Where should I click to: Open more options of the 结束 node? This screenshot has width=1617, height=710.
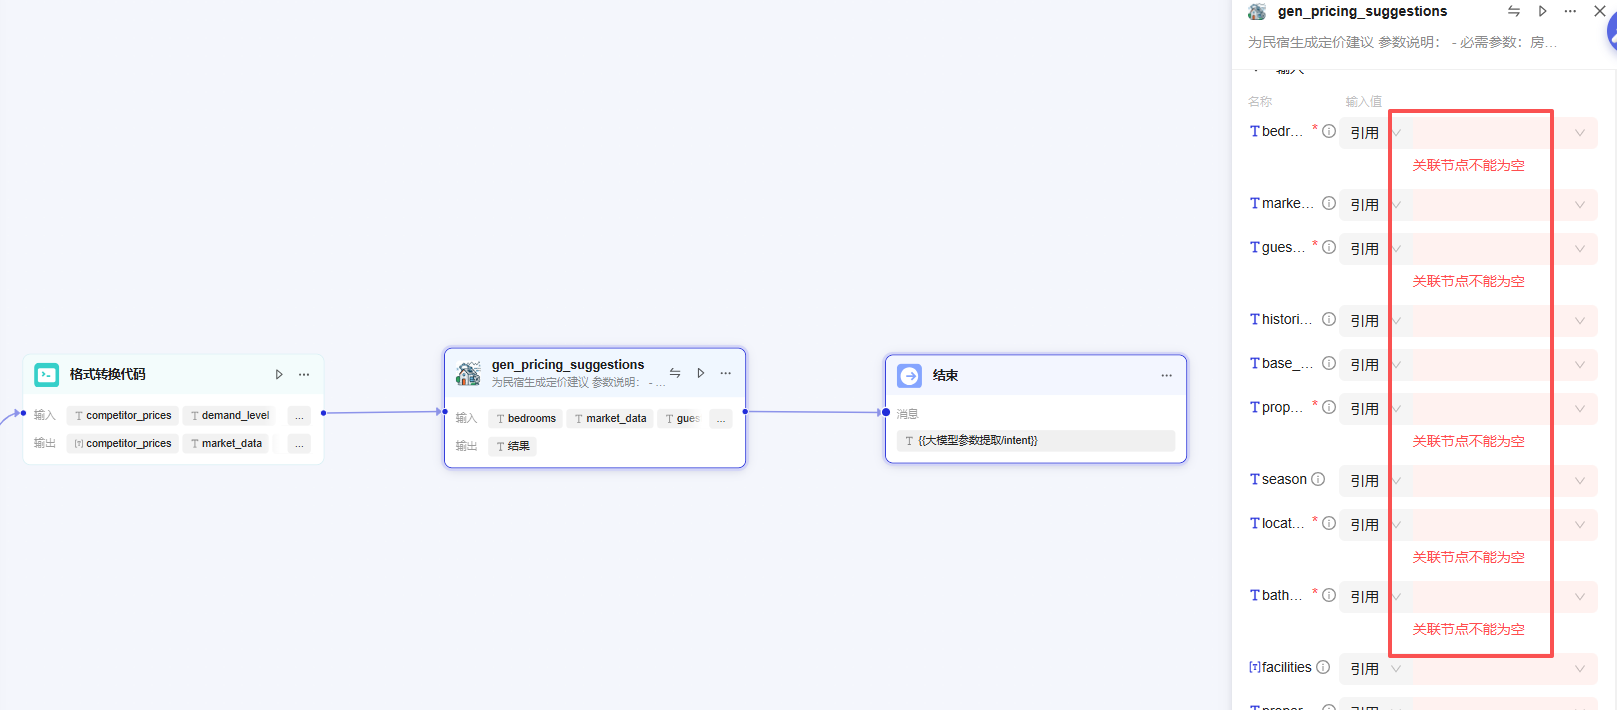click(x=1166, y=375)
